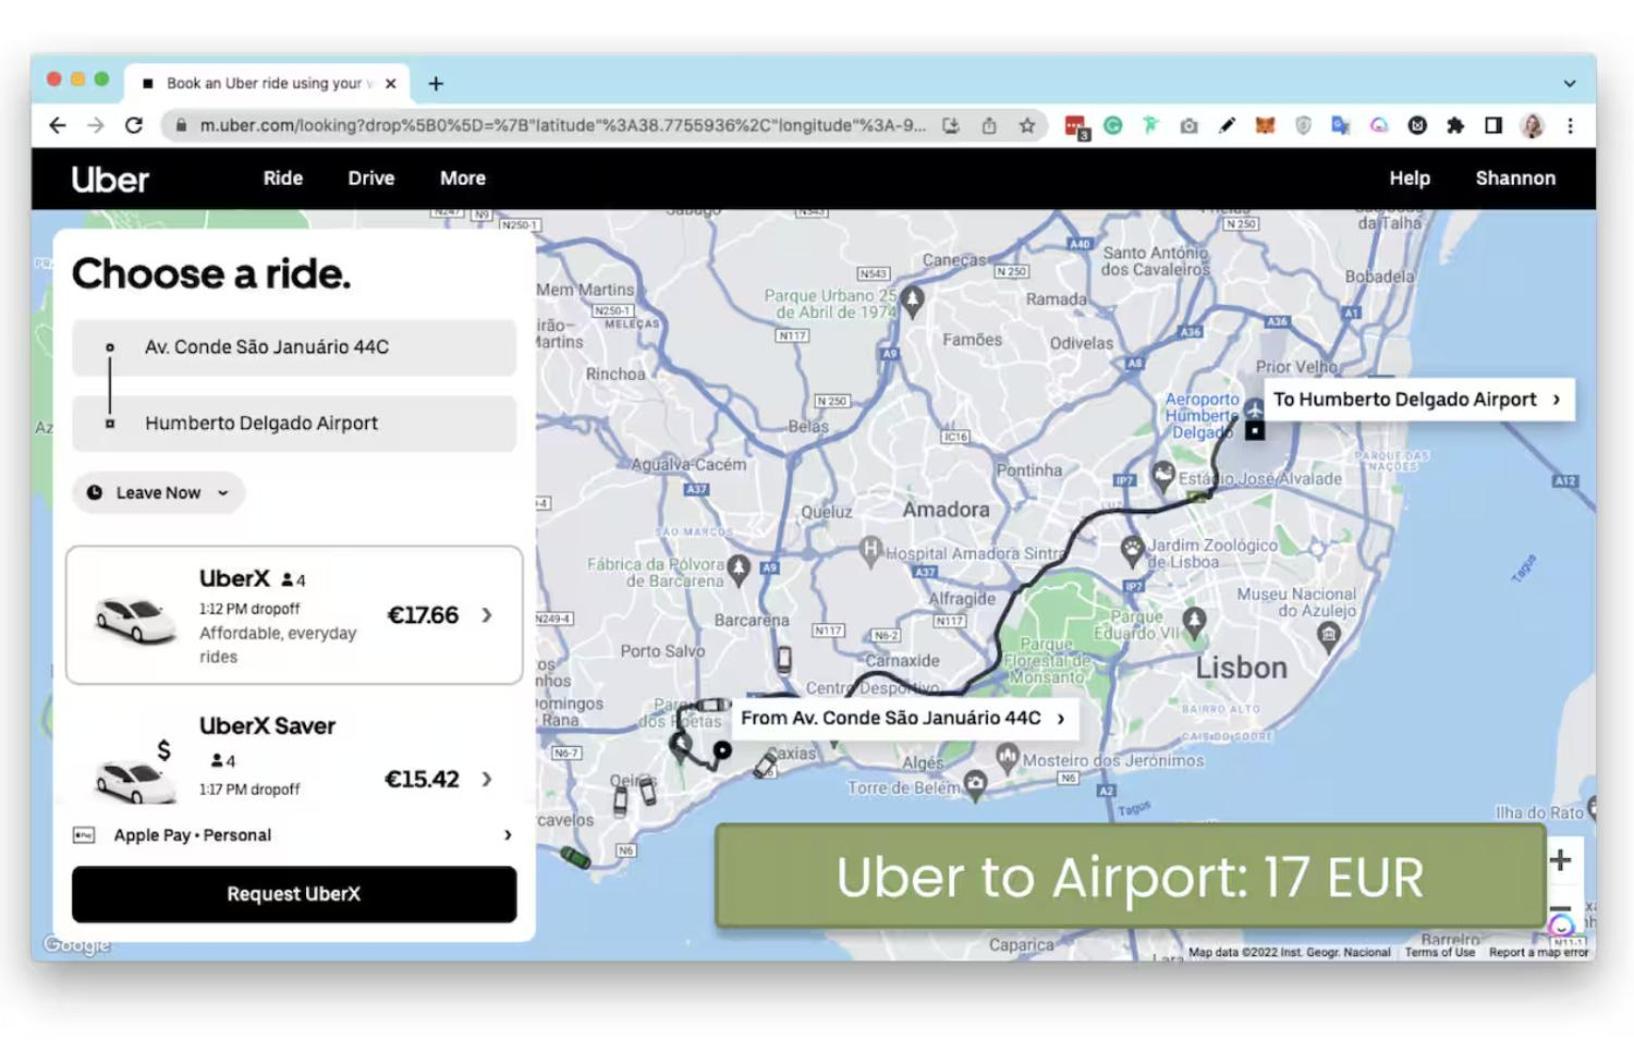Open the Leave Now time dropdown

pos(158,493)
